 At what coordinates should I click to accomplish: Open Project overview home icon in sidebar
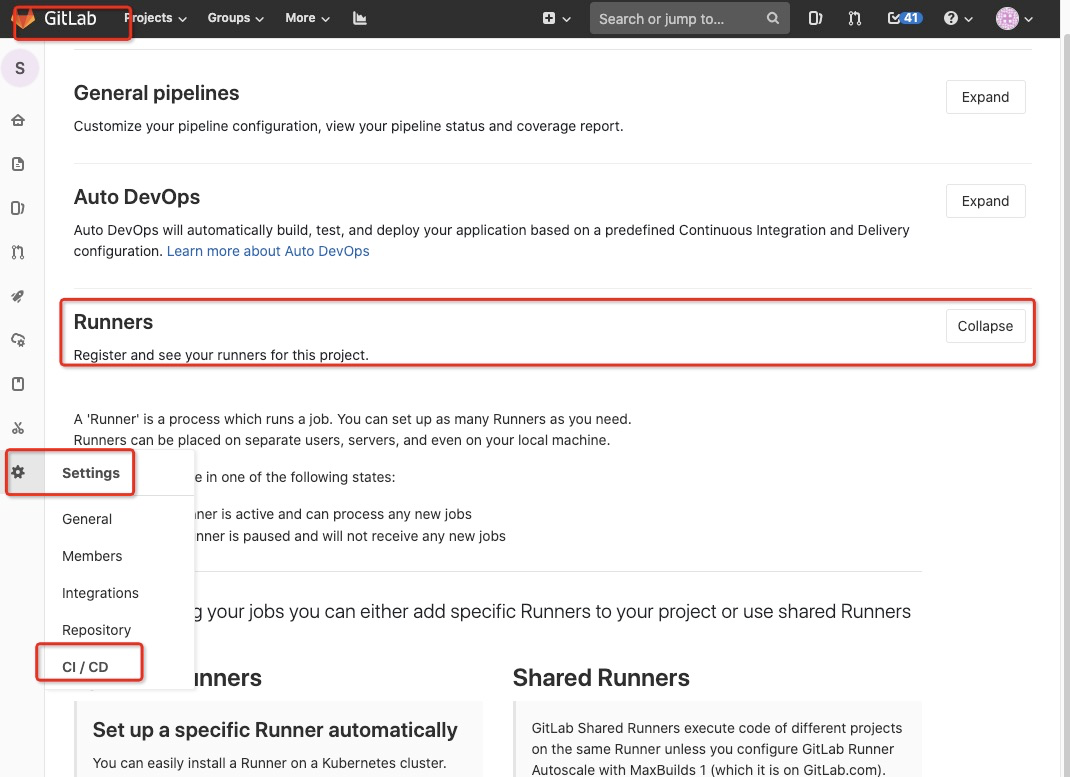pos(18,121)
